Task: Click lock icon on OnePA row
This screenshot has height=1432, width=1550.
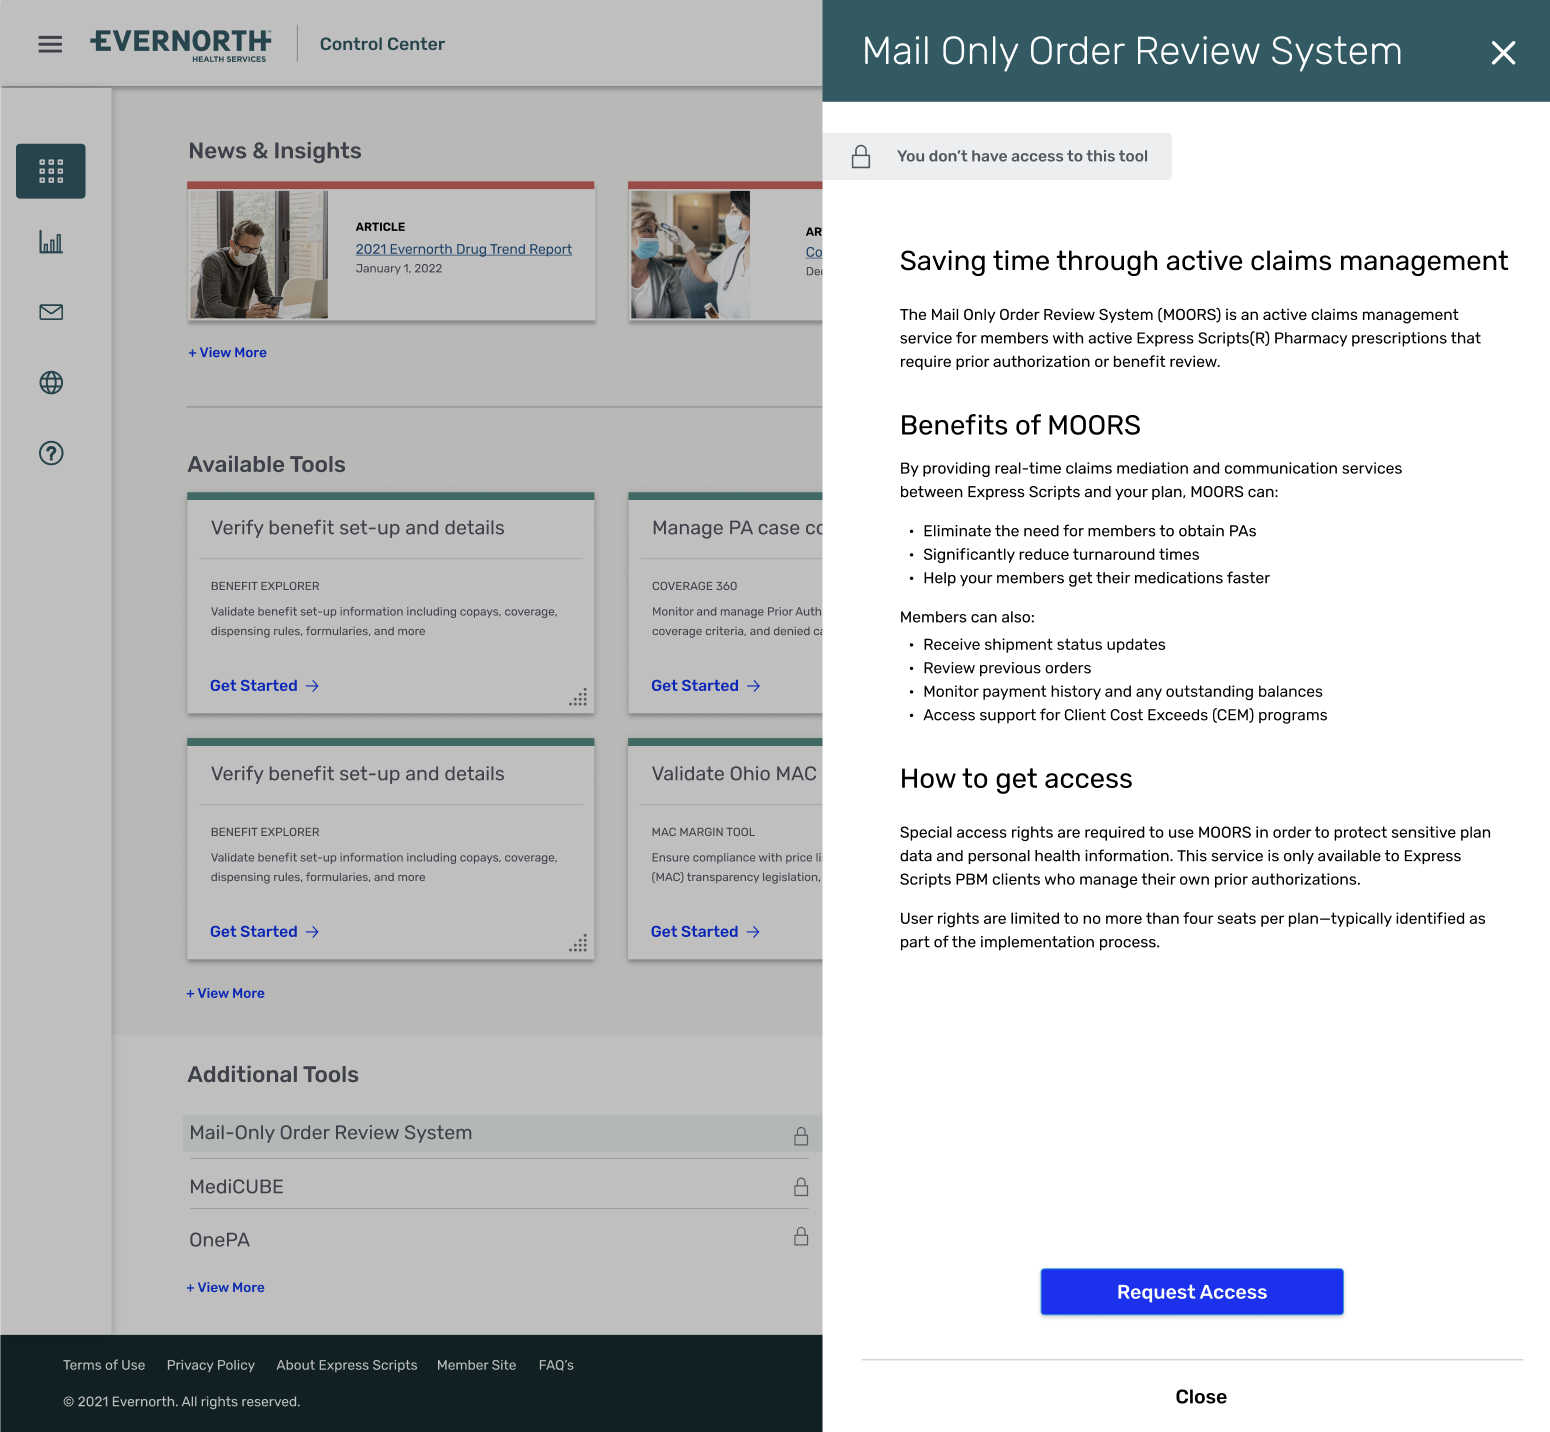Action: 801,1237
